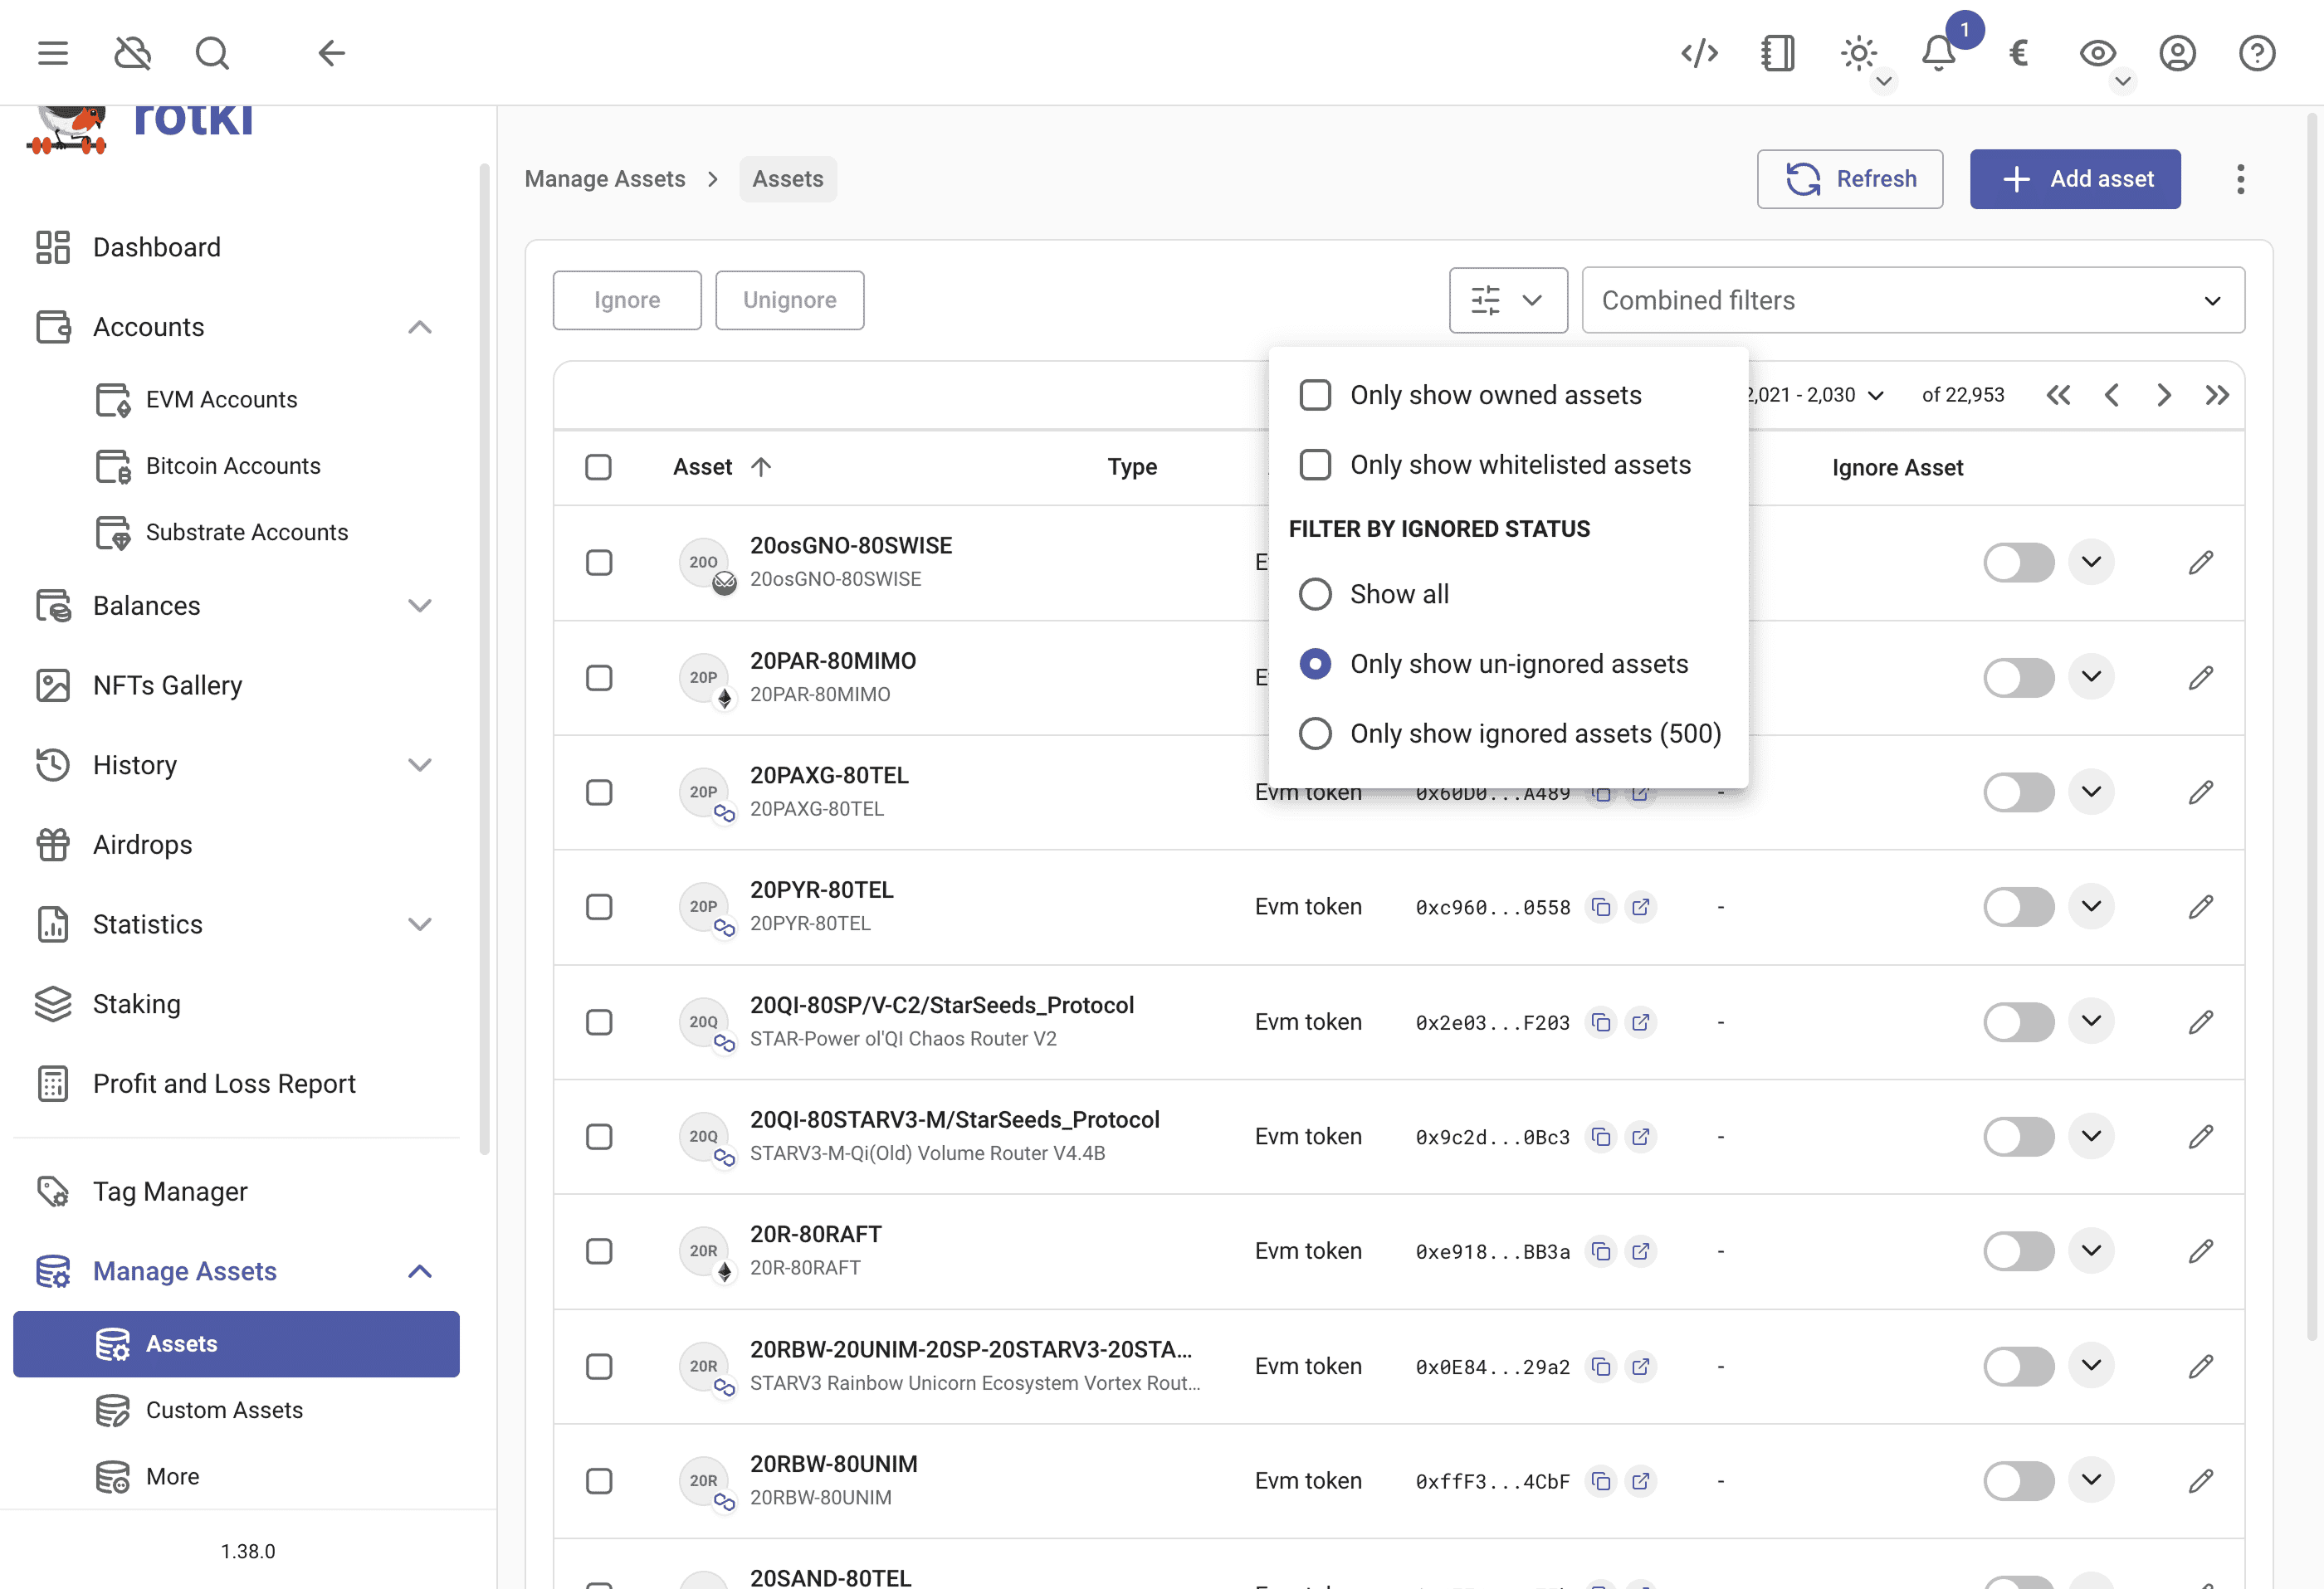Edit 20osGNO-80SWISE with pencil icon
This screenshot has width=2324, height=1589.
point(2200,562)
